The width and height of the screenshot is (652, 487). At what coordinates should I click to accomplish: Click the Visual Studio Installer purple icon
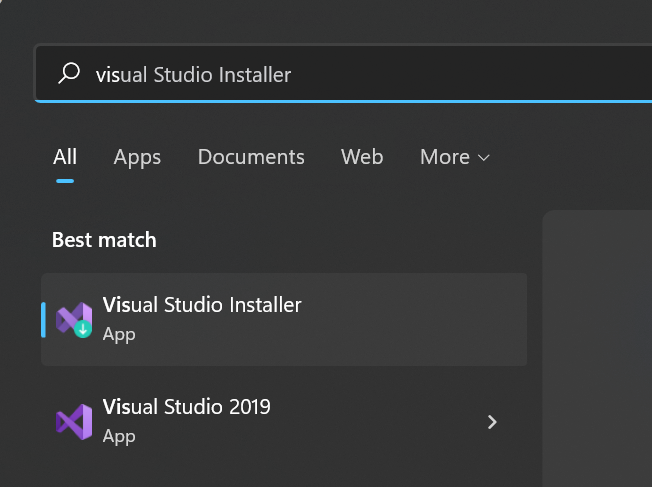tap(74, 320)
